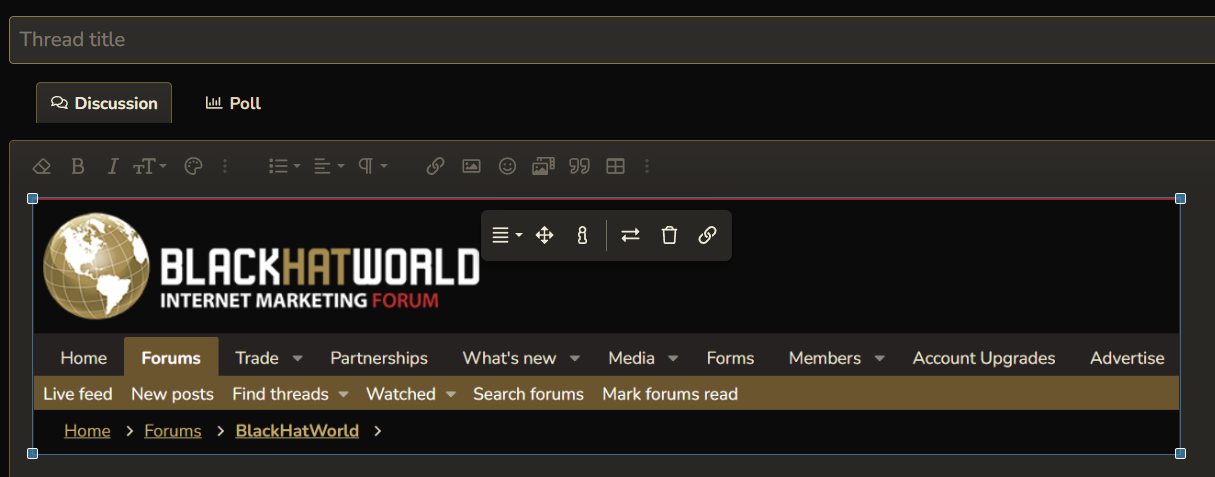Expand the What's new dropdown arrow

(575, 358)
